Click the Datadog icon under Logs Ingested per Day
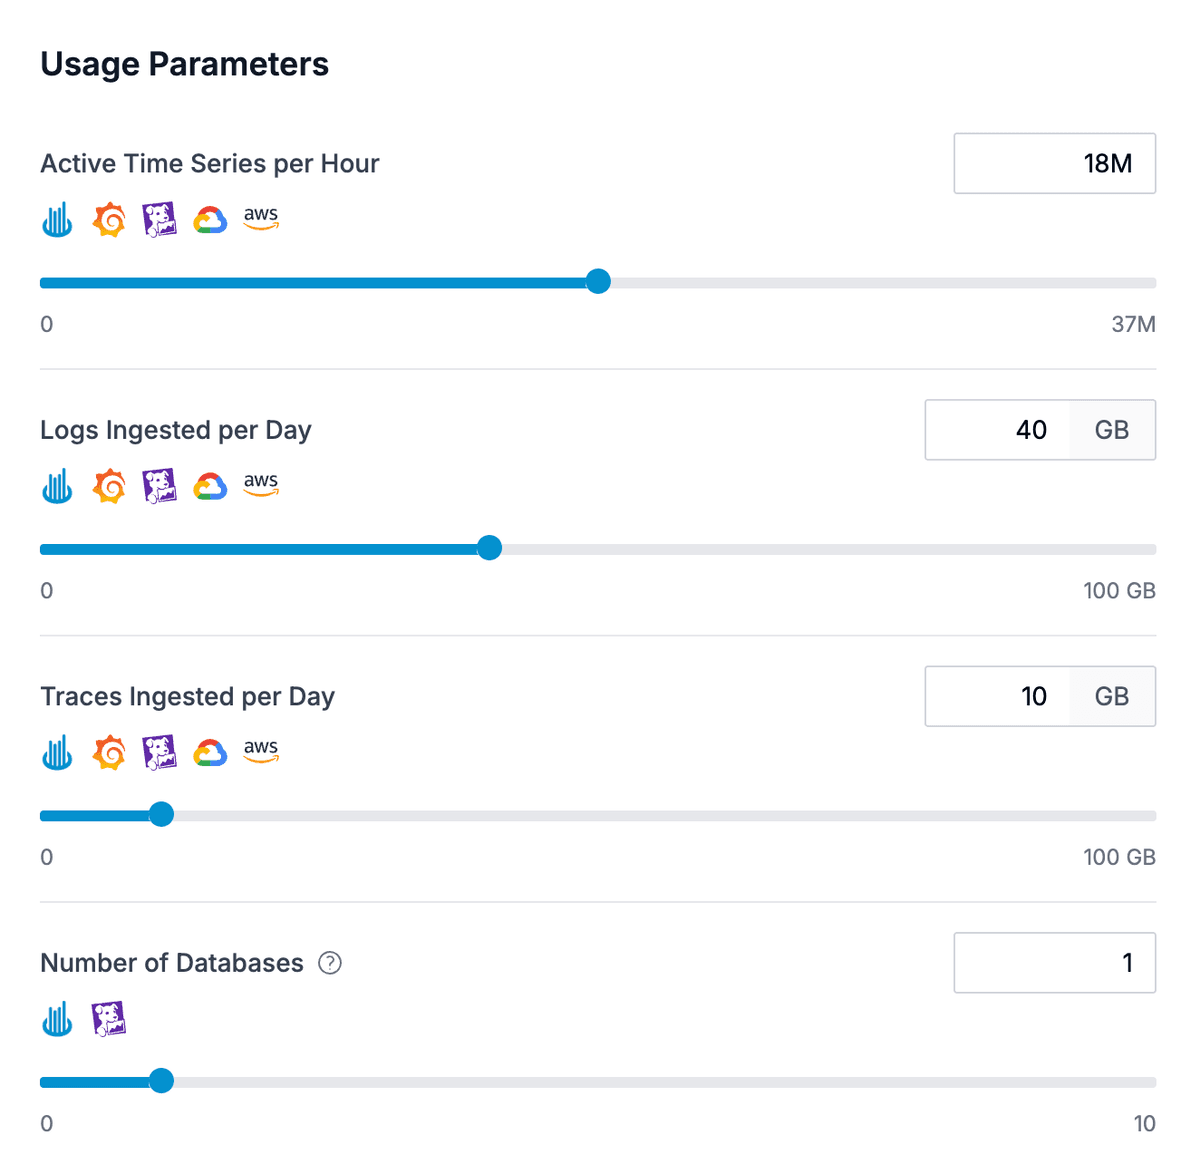Viewport: 1200px width, 1166px height. (x=160, y=486)
